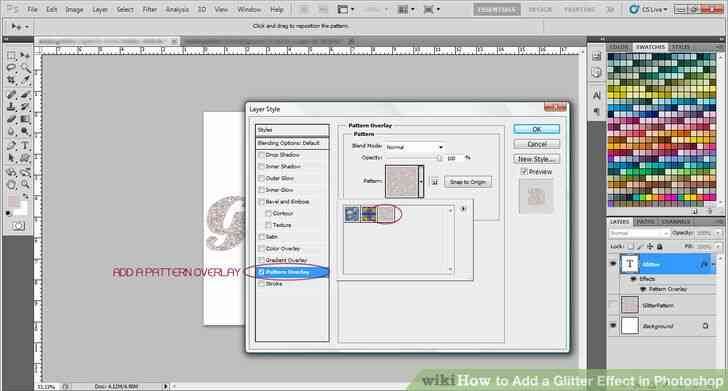The height and width of the screenshot is (391, 728).
Task: Switch to the Channels tab
Action: 676,222
